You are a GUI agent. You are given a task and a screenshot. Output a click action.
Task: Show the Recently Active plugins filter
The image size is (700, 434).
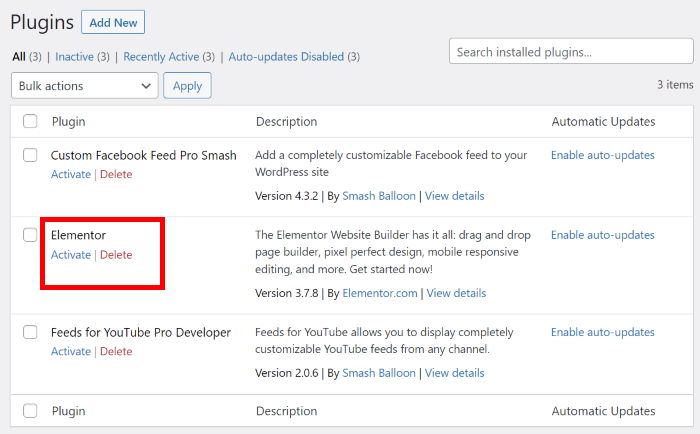point(161,57)
